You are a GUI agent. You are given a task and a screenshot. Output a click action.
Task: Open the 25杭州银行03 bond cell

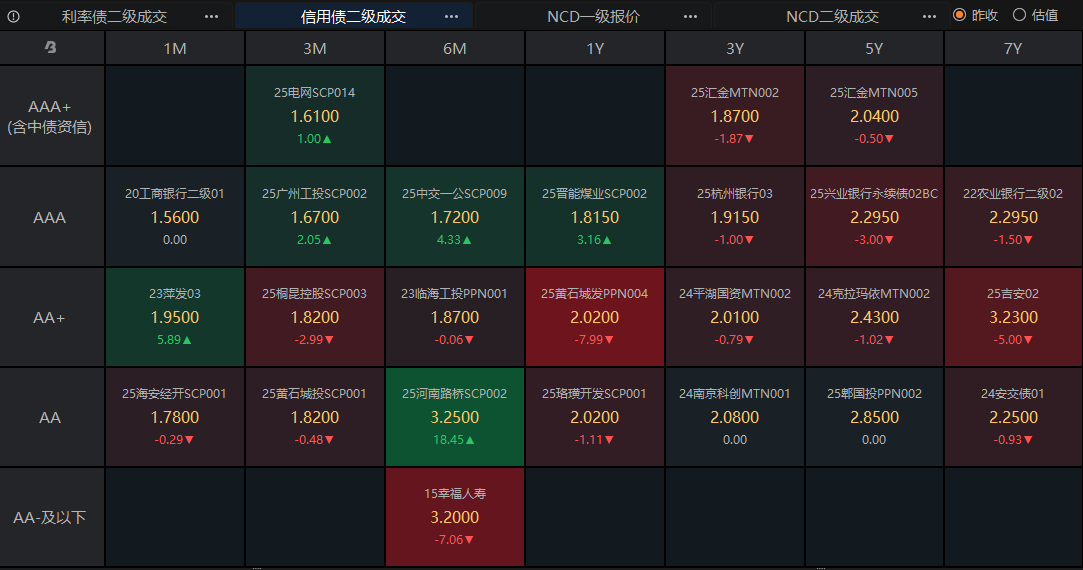pos(735,217)
